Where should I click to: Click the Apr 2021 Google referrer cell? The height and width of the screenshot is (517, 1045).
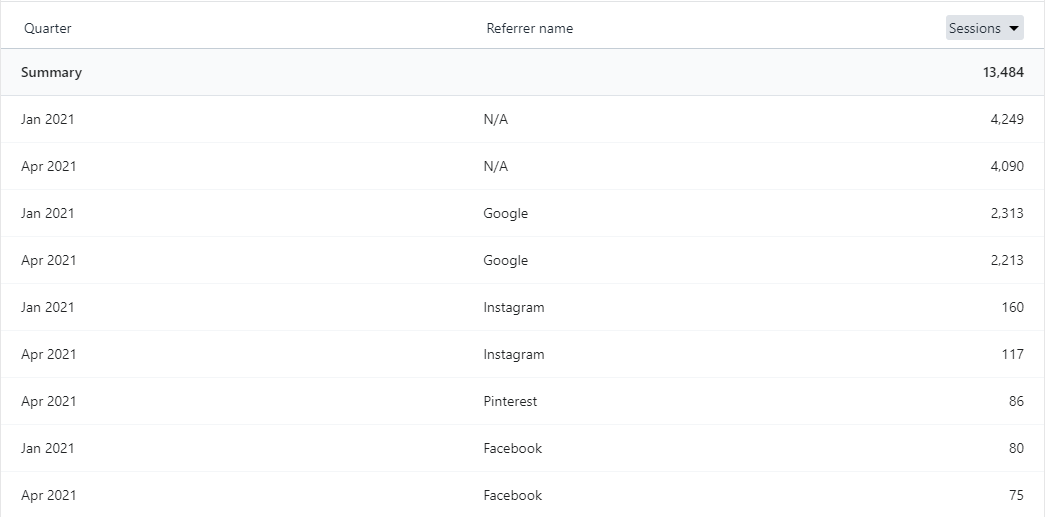point(505,260)
